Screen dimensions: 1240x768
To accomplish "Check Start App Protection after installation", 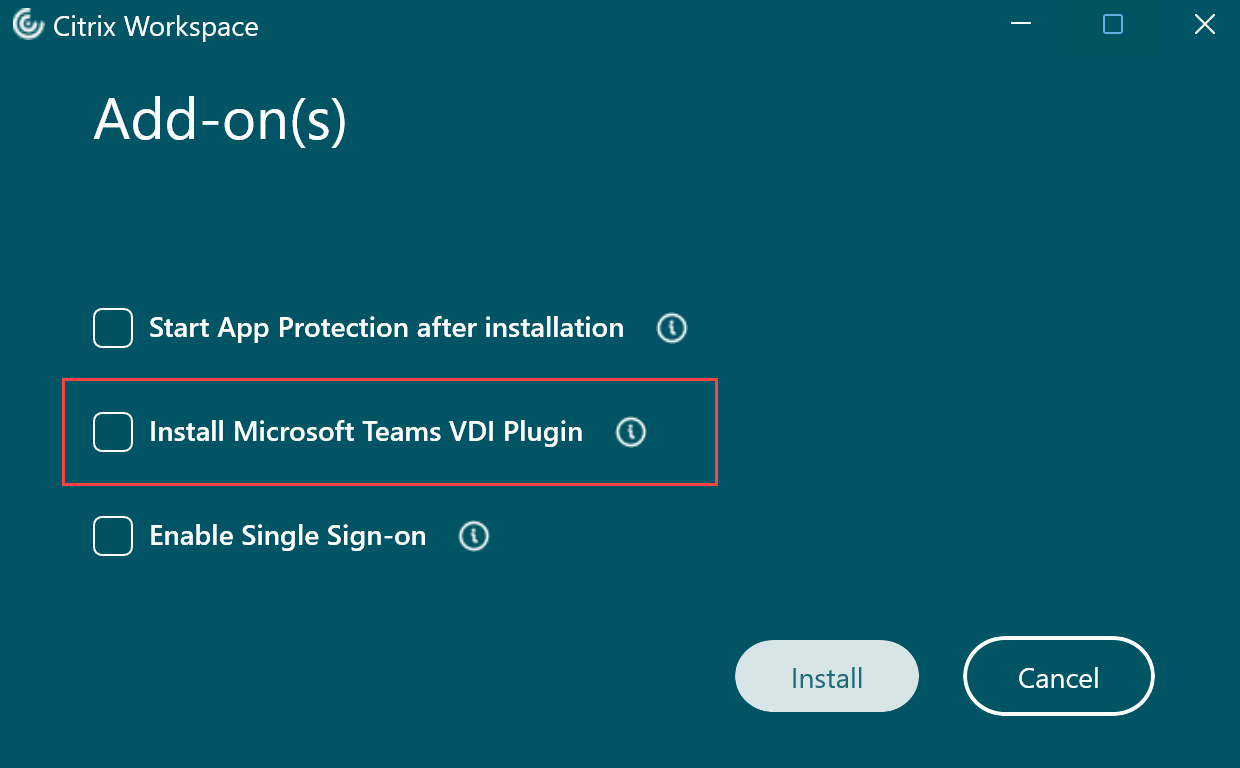I will click(x=113, y=327).
